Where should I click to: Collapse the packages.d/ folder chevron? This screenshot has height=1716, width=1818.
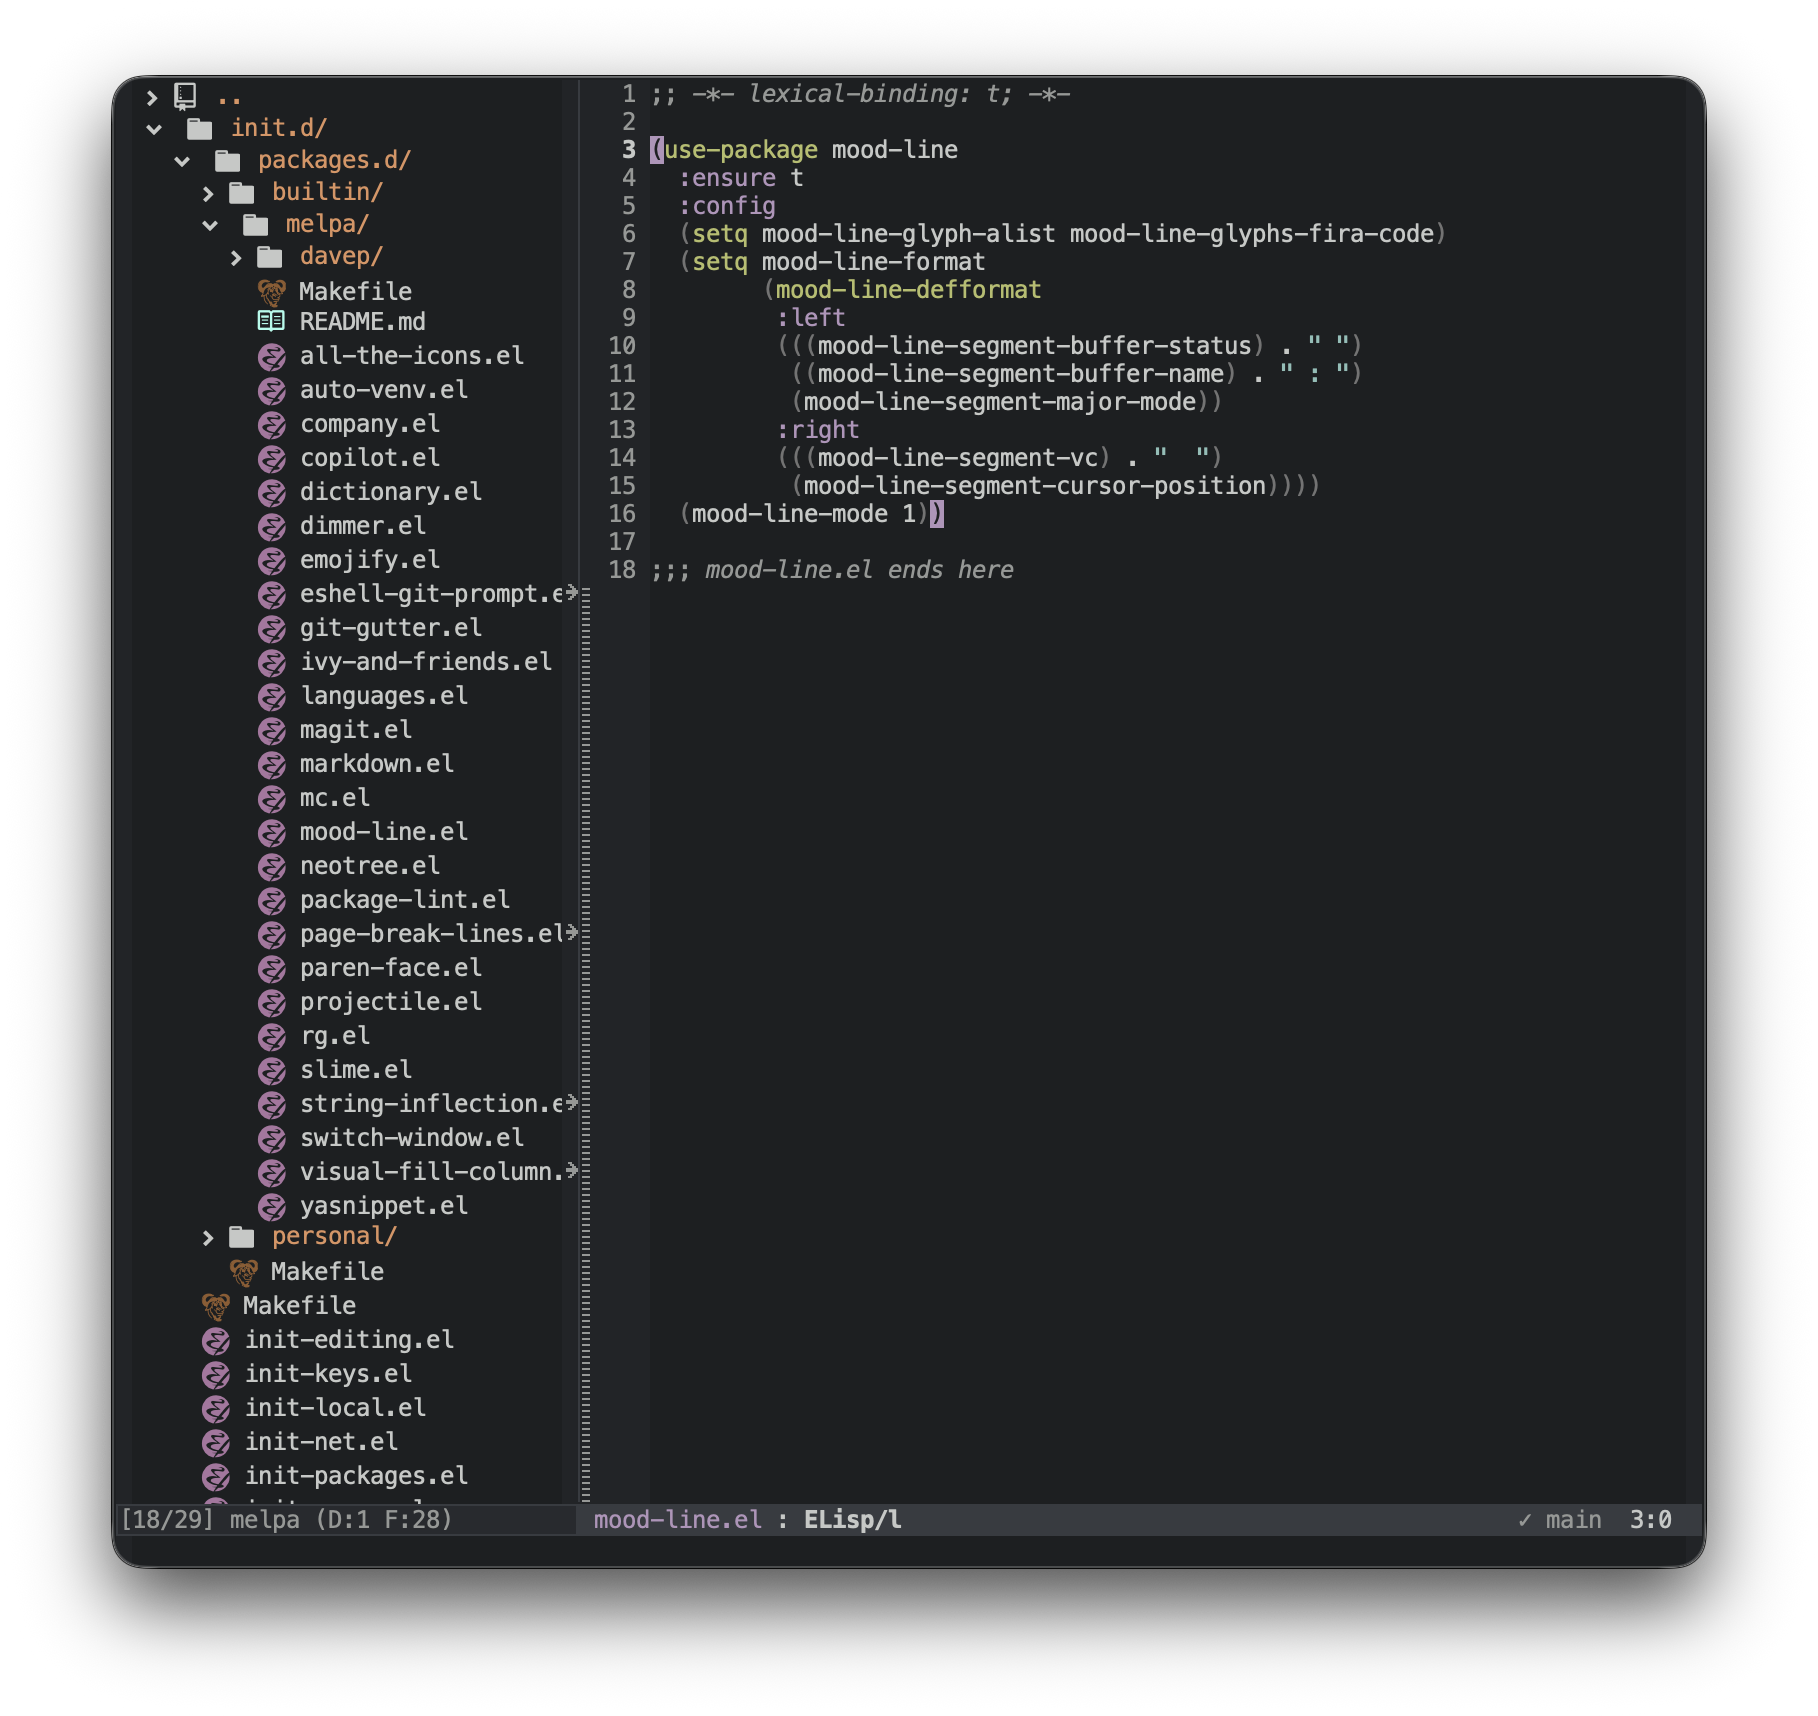pos(182,161)
